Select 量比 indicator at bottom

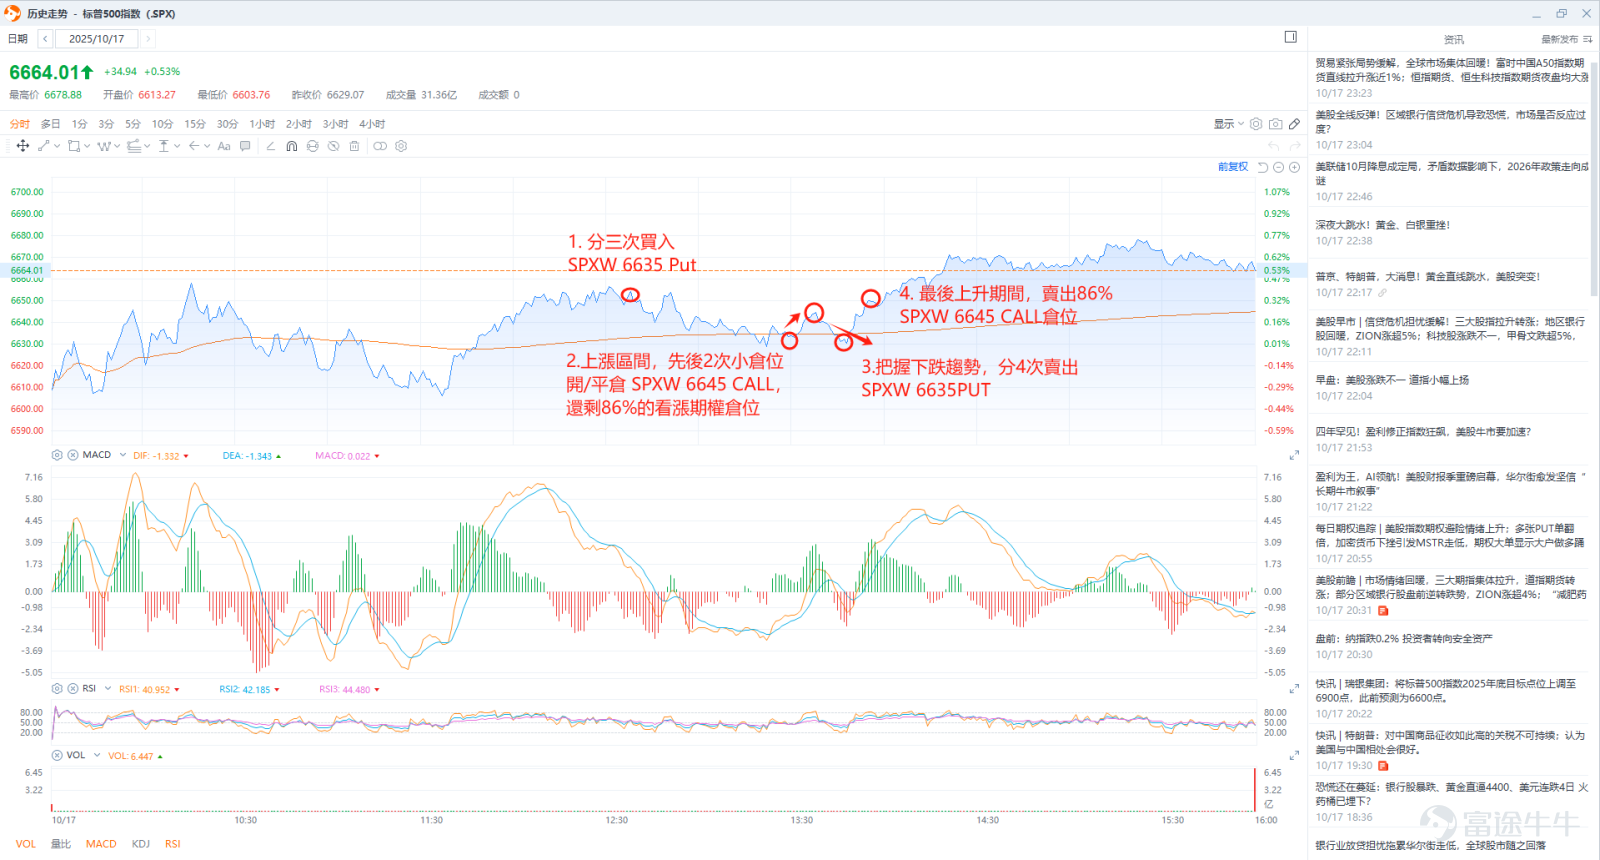point(61,844)
